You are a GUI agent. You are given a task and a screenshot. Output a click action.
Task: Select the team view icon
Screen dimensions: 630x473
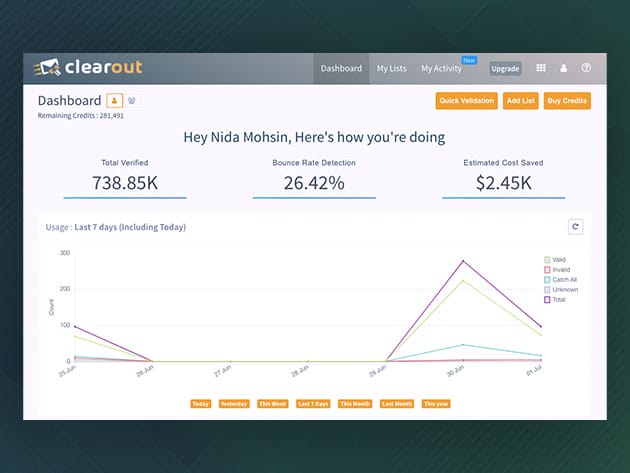click(x=133, y=100)
